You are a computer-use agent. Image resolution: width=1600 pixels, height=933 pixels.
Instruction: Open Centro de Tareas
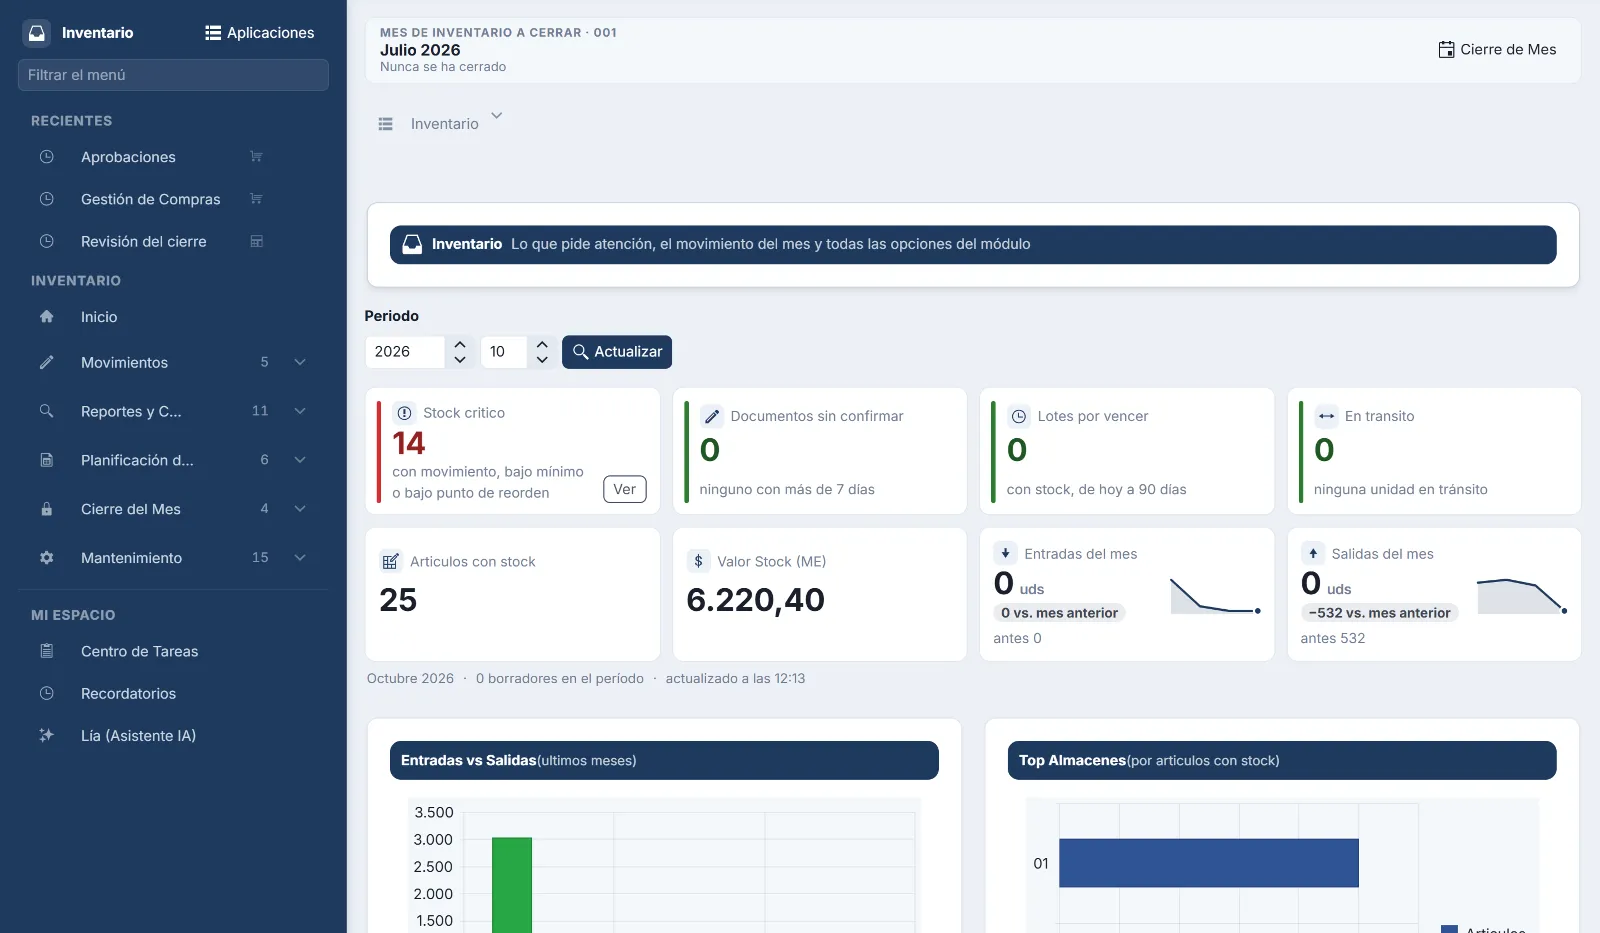click(x=139, y=651)
